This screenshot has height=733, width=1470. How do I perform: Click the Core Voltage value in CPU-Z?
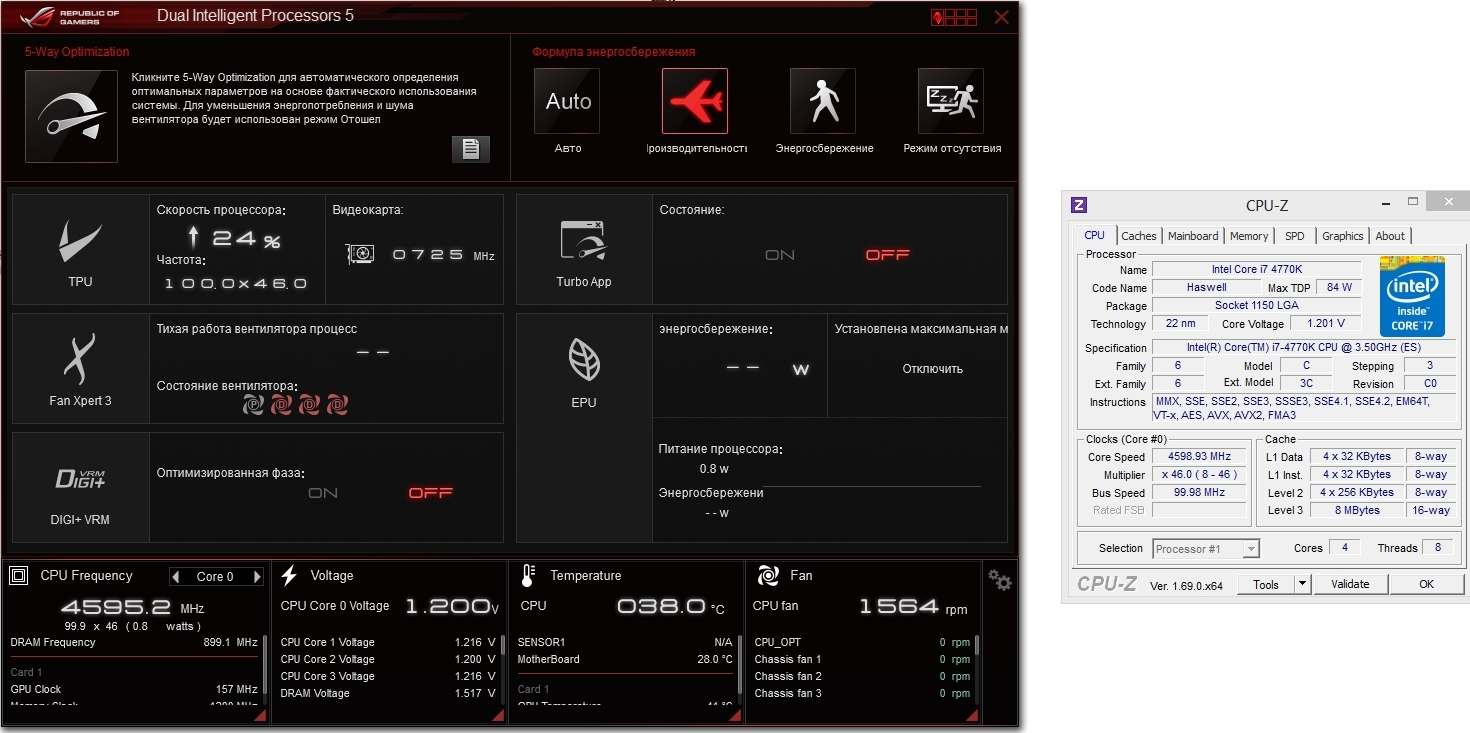[1326, 324]
